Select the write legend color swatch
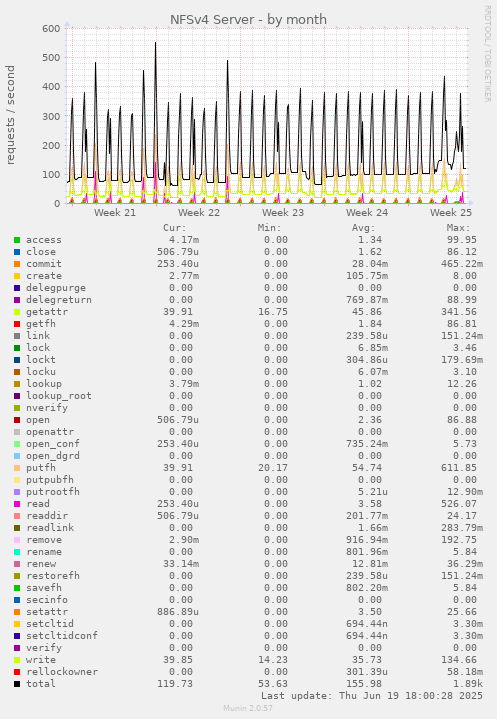497x719 pixels. (x=17, y=660)
